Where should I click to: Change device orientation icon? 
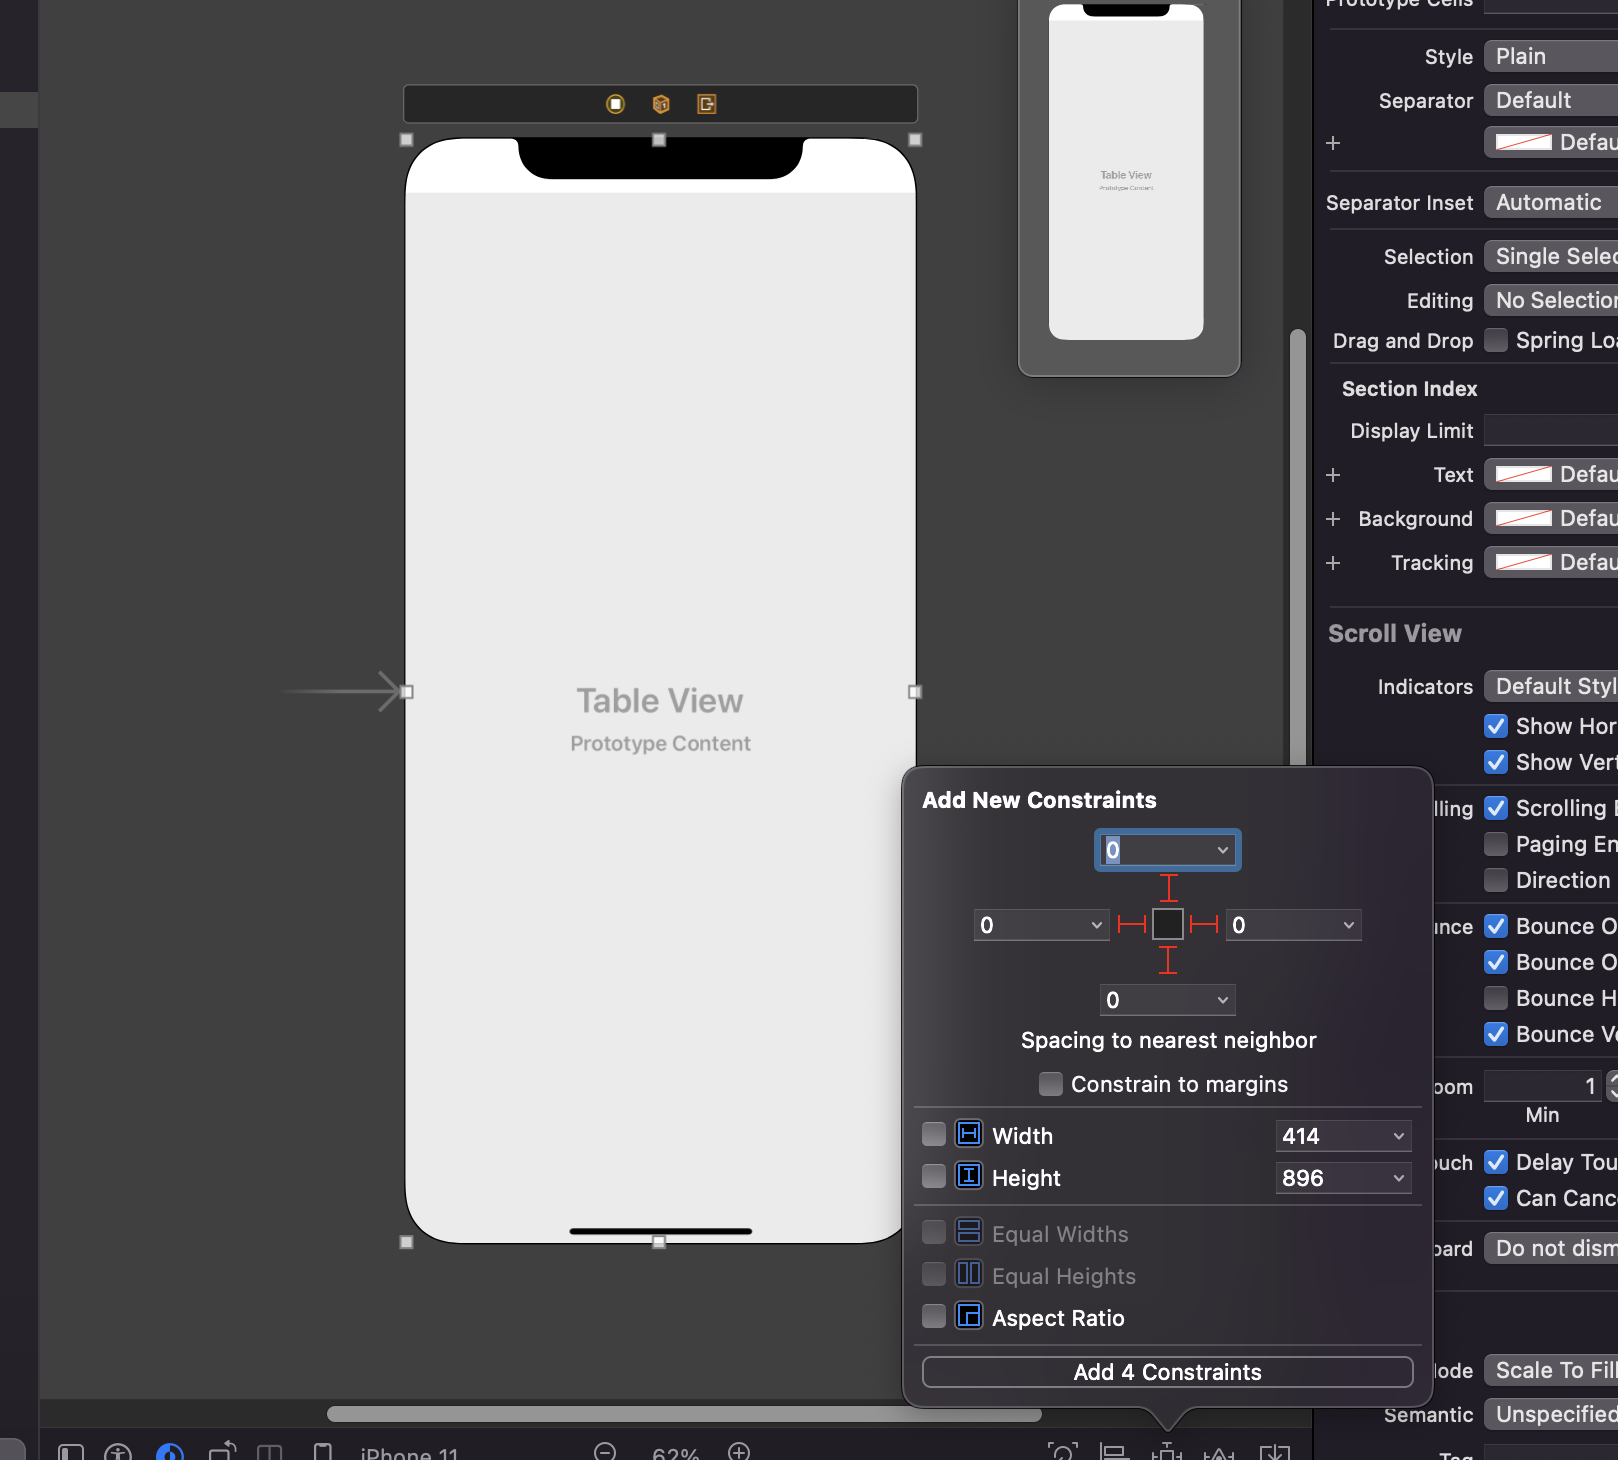click(x=222, y=1451)
